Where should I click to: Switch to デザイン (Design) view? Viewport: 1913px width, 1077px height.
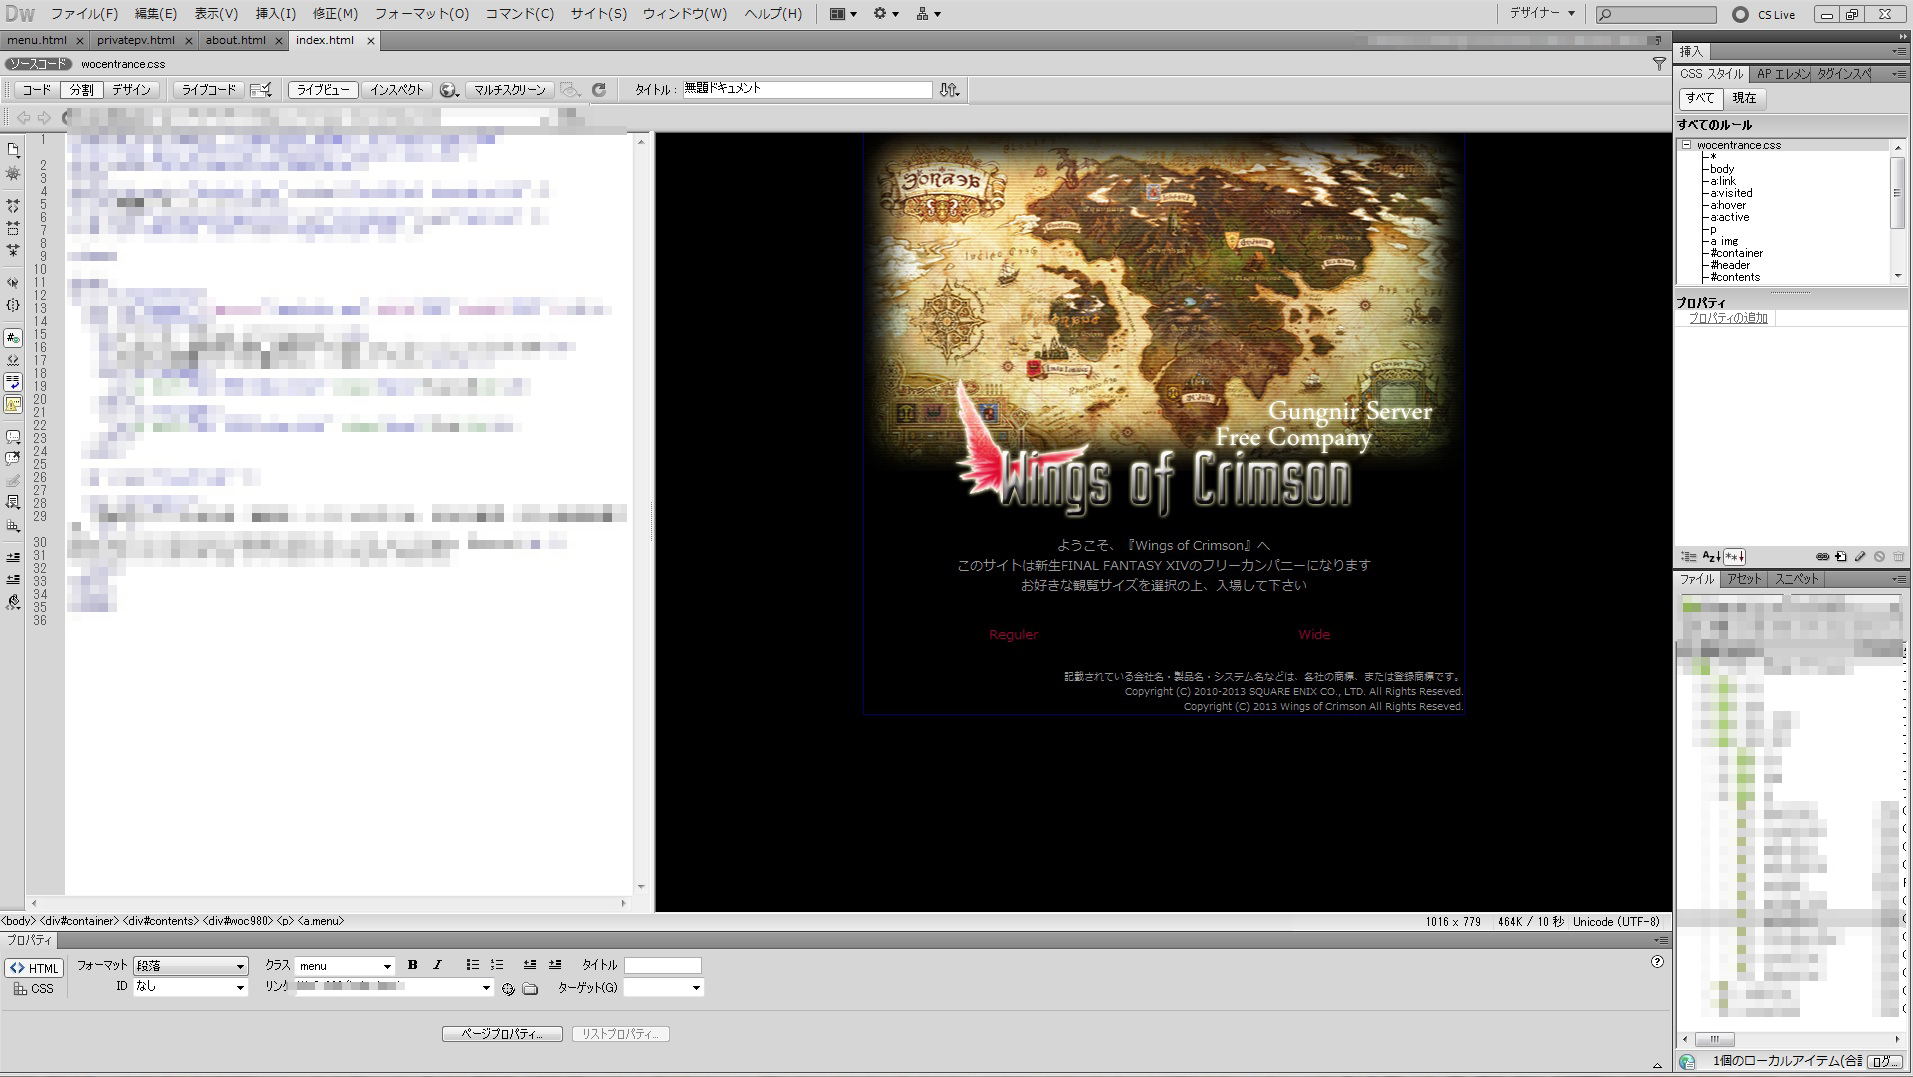coord(131,90)
